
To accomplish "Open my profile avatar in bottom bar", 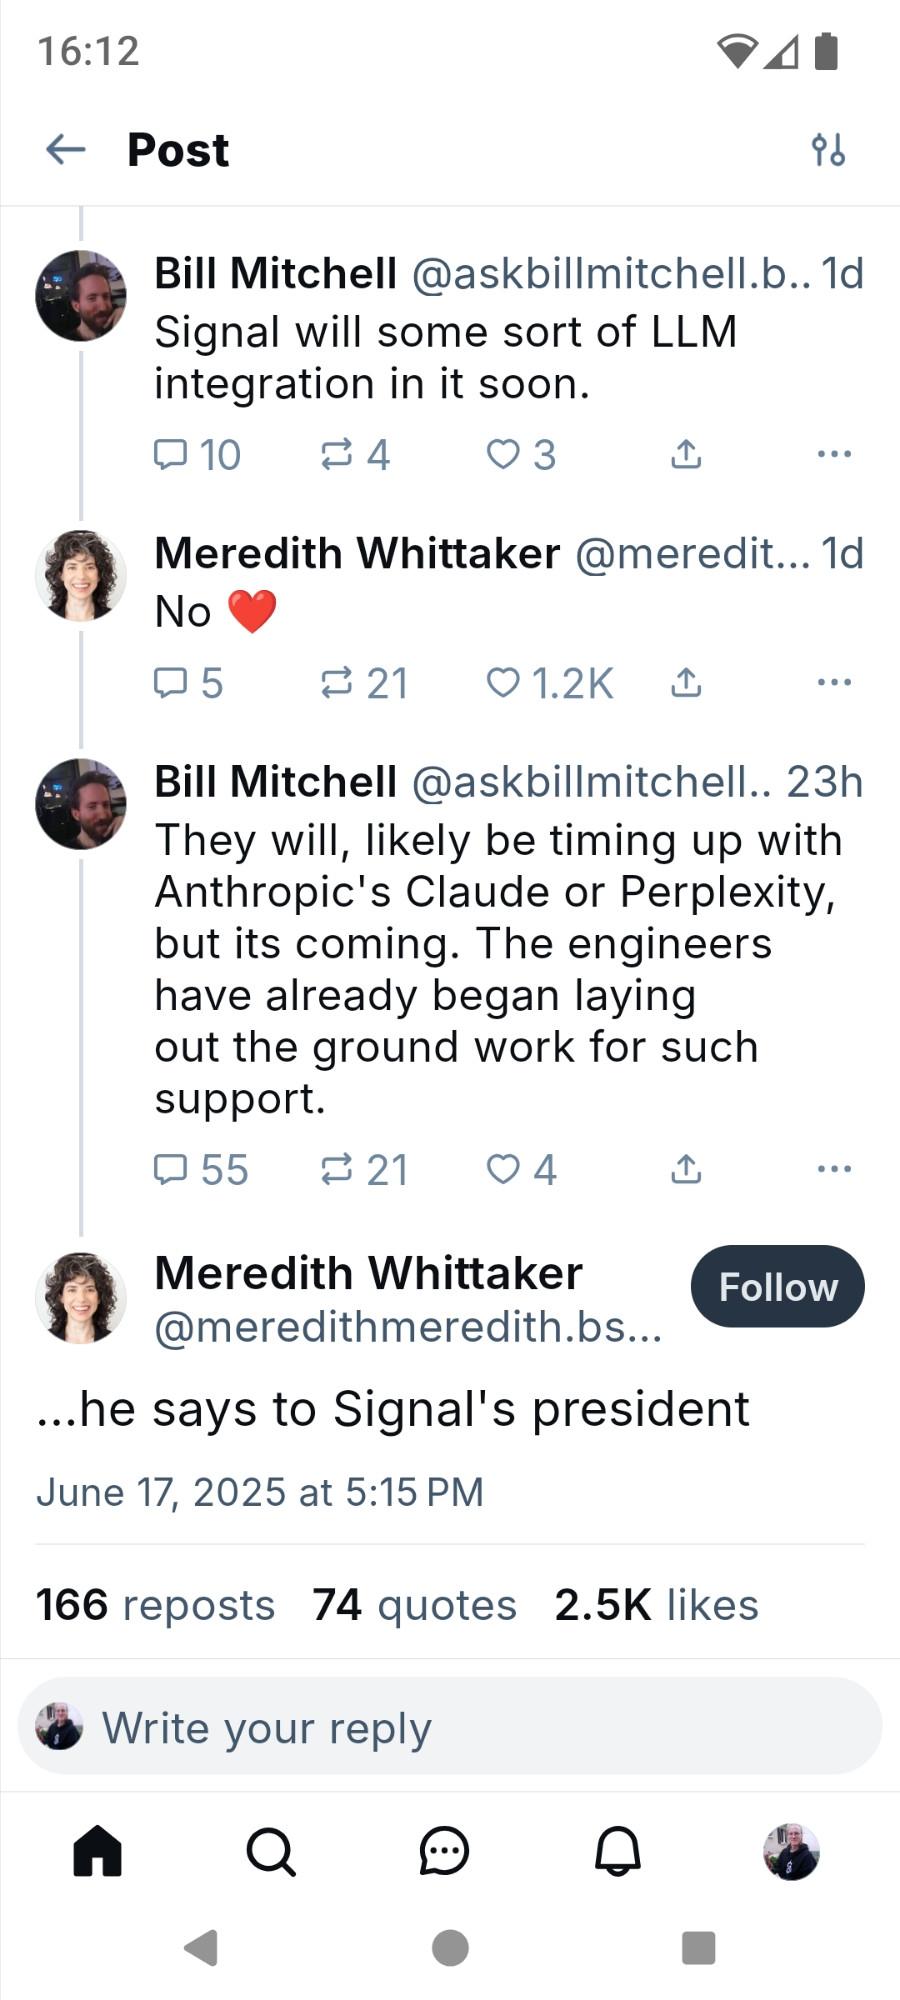I will tap(791, 1851).
